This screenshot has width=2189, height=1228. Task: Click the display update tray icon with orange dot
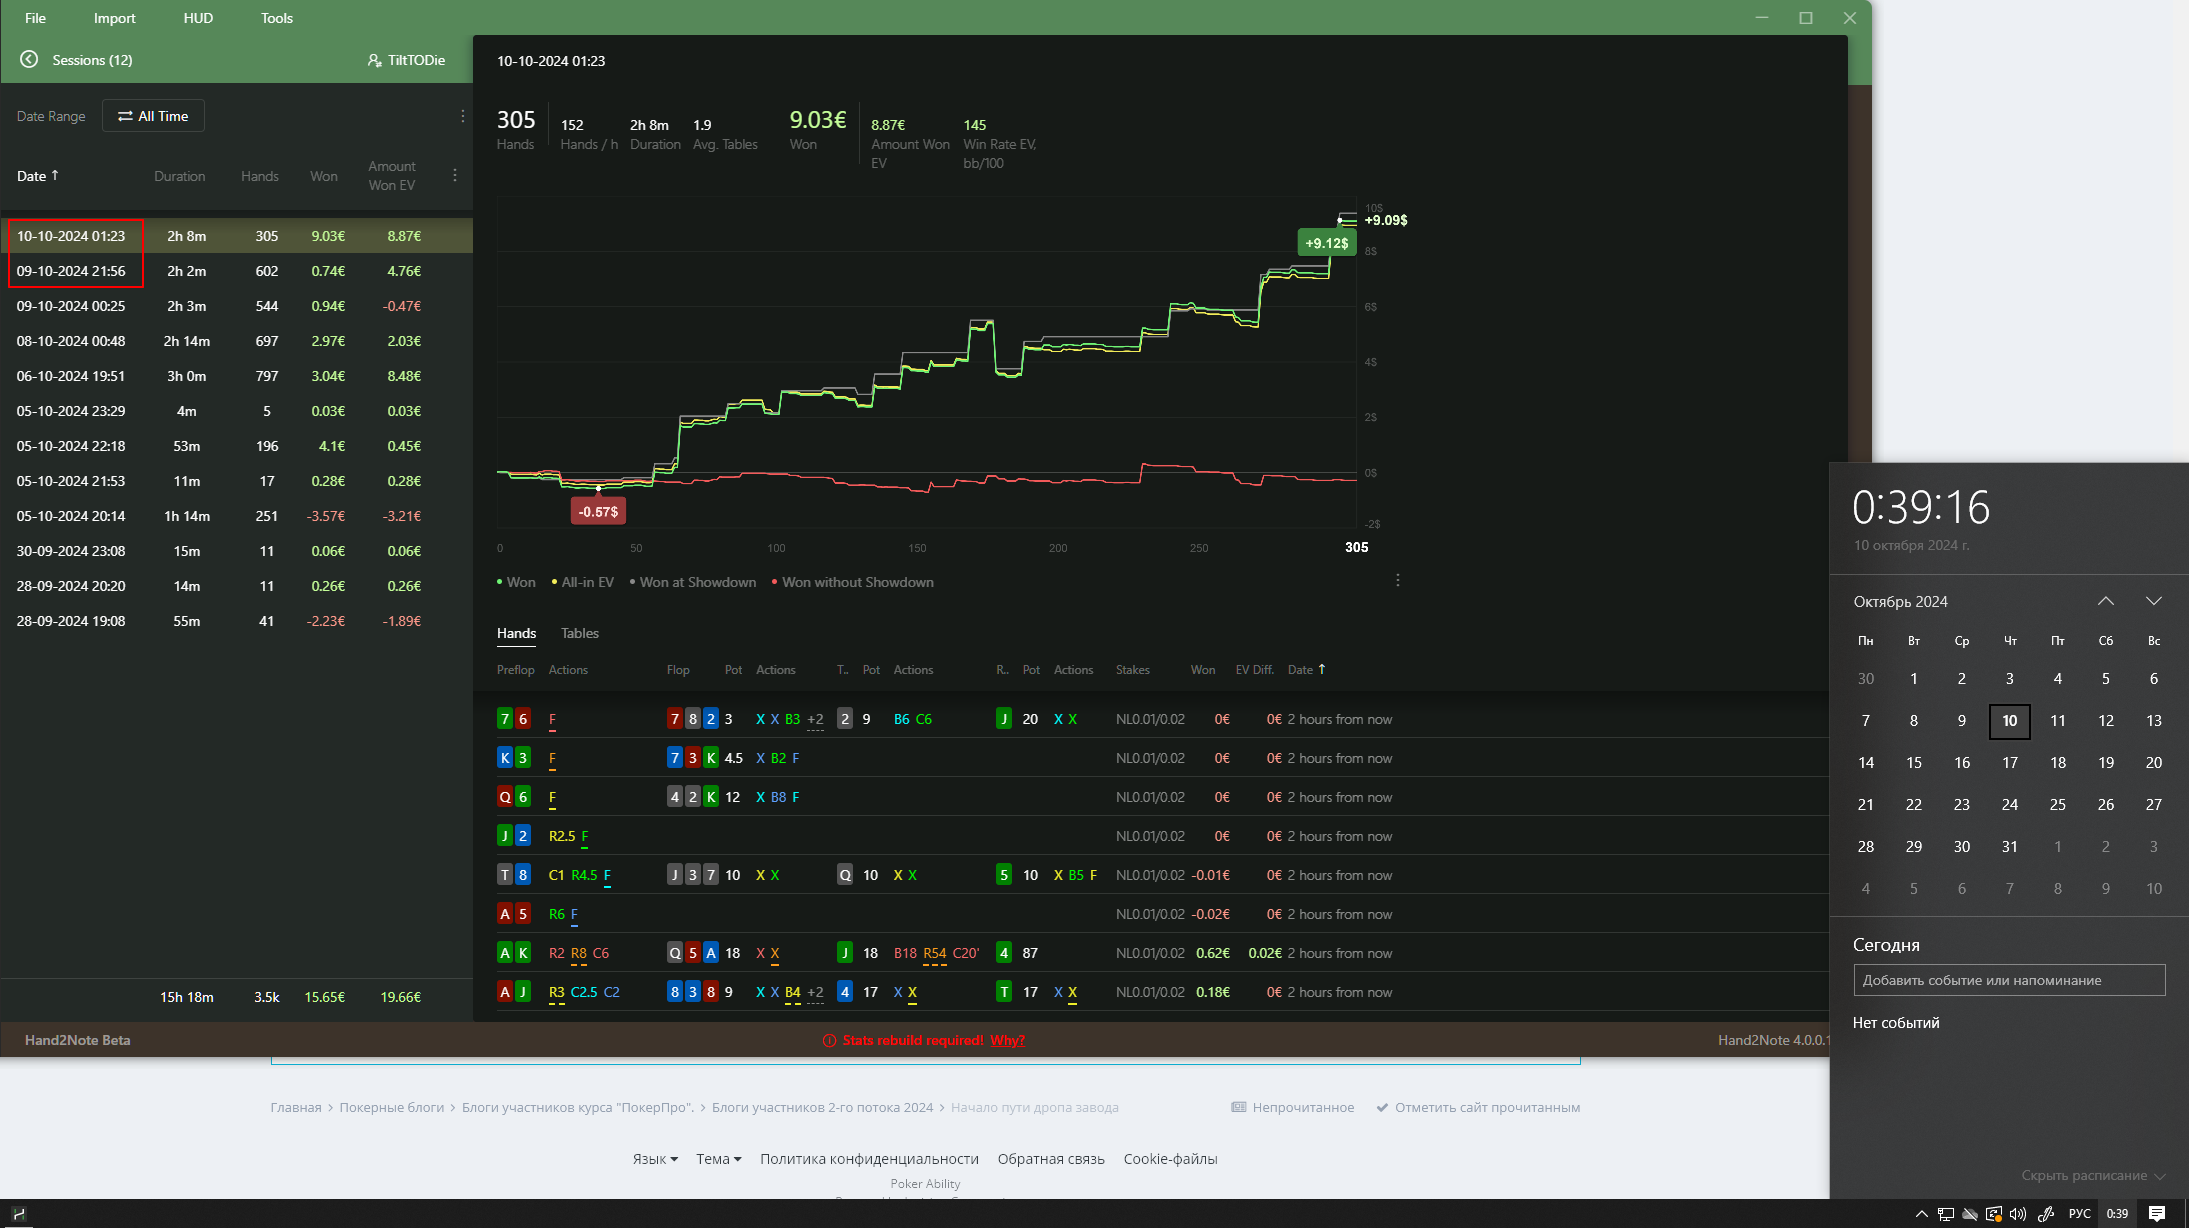1993,1214
